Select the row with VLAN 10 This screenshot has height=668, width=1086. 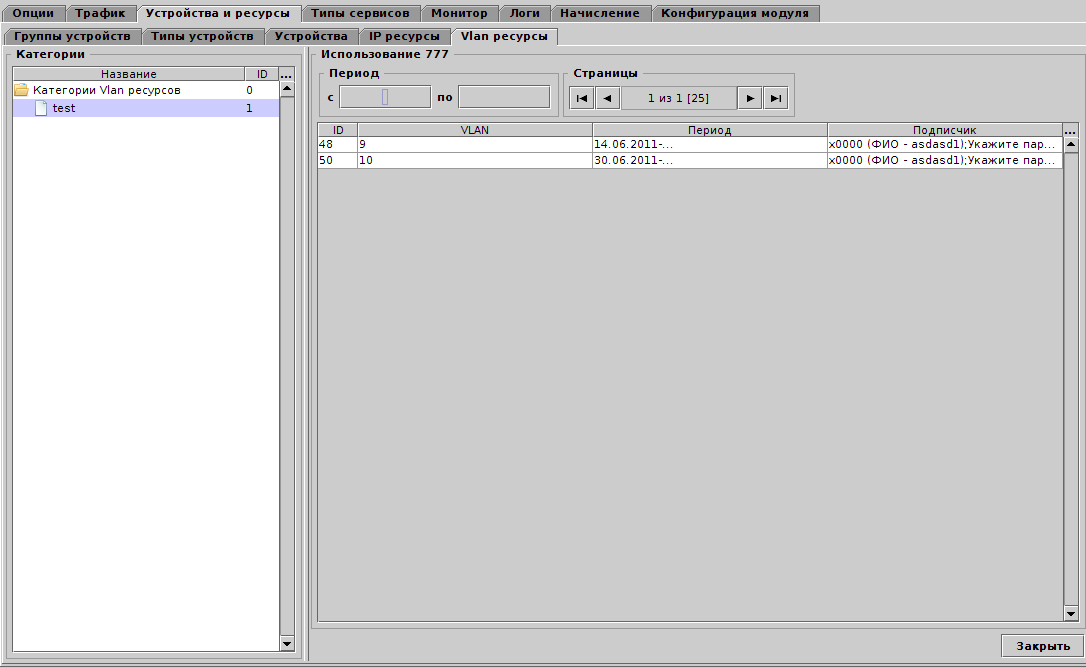(474, 160)
